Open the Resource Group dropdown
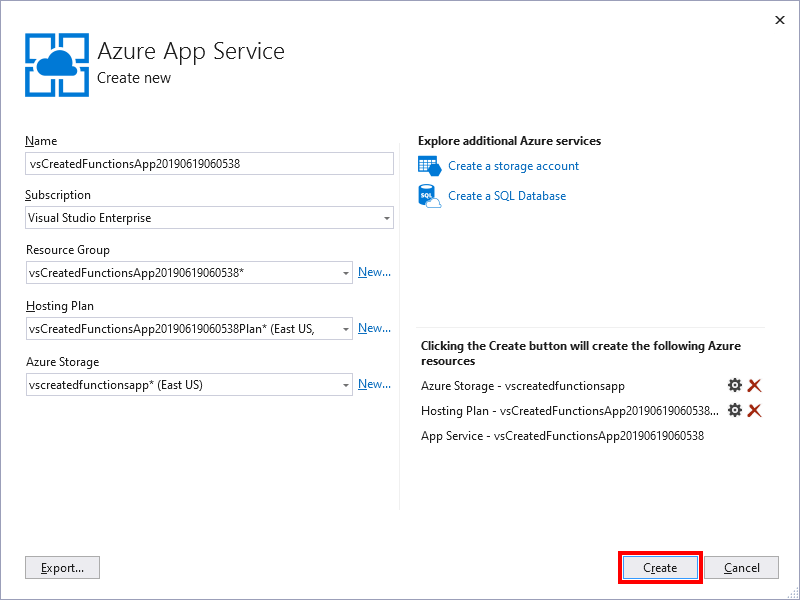 coord(347,272)
